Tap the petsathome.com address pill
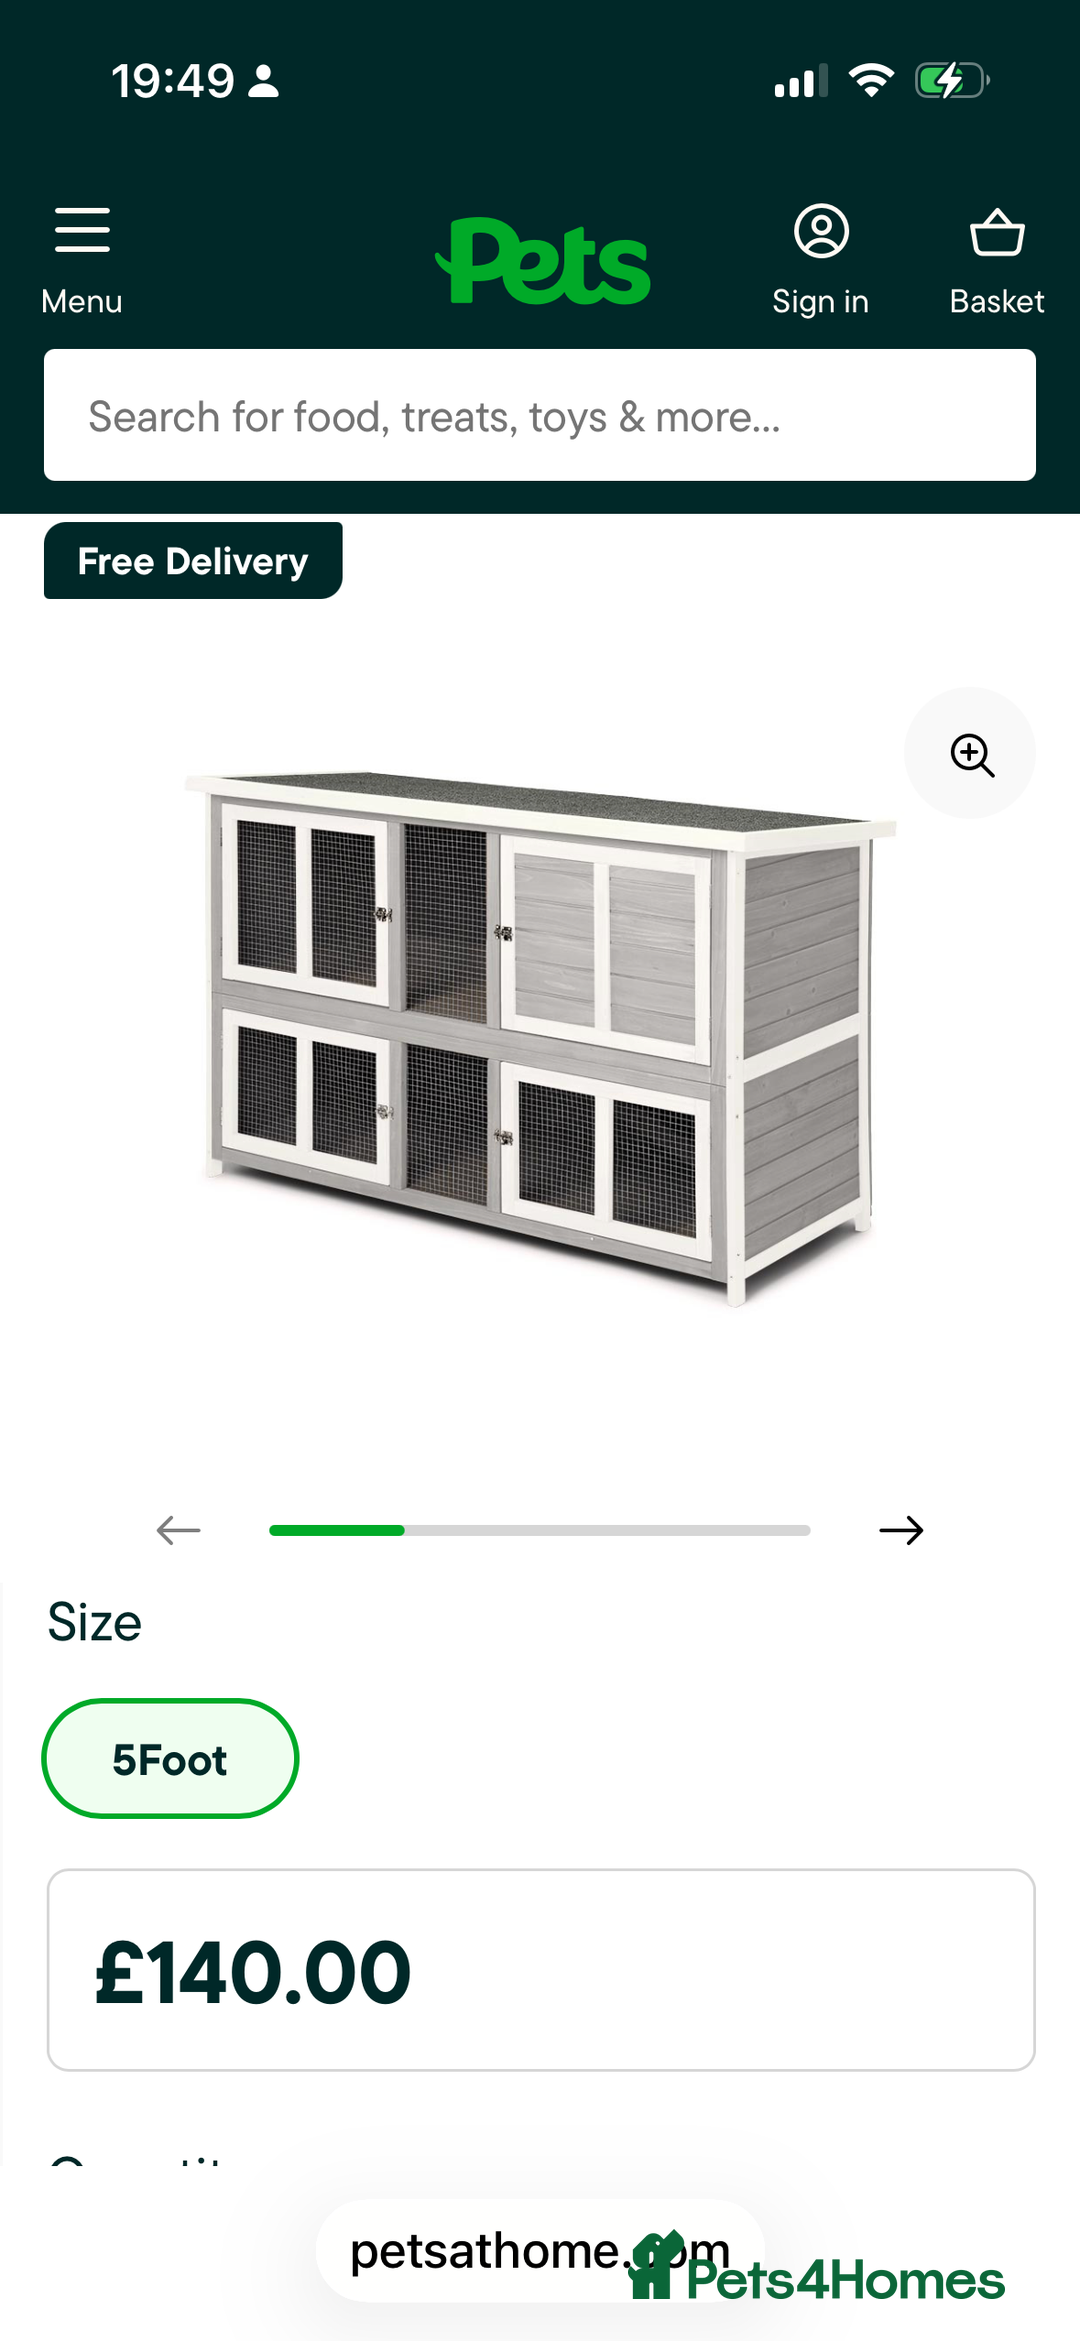1080x2341 pixels. (x=540, y=2252)
